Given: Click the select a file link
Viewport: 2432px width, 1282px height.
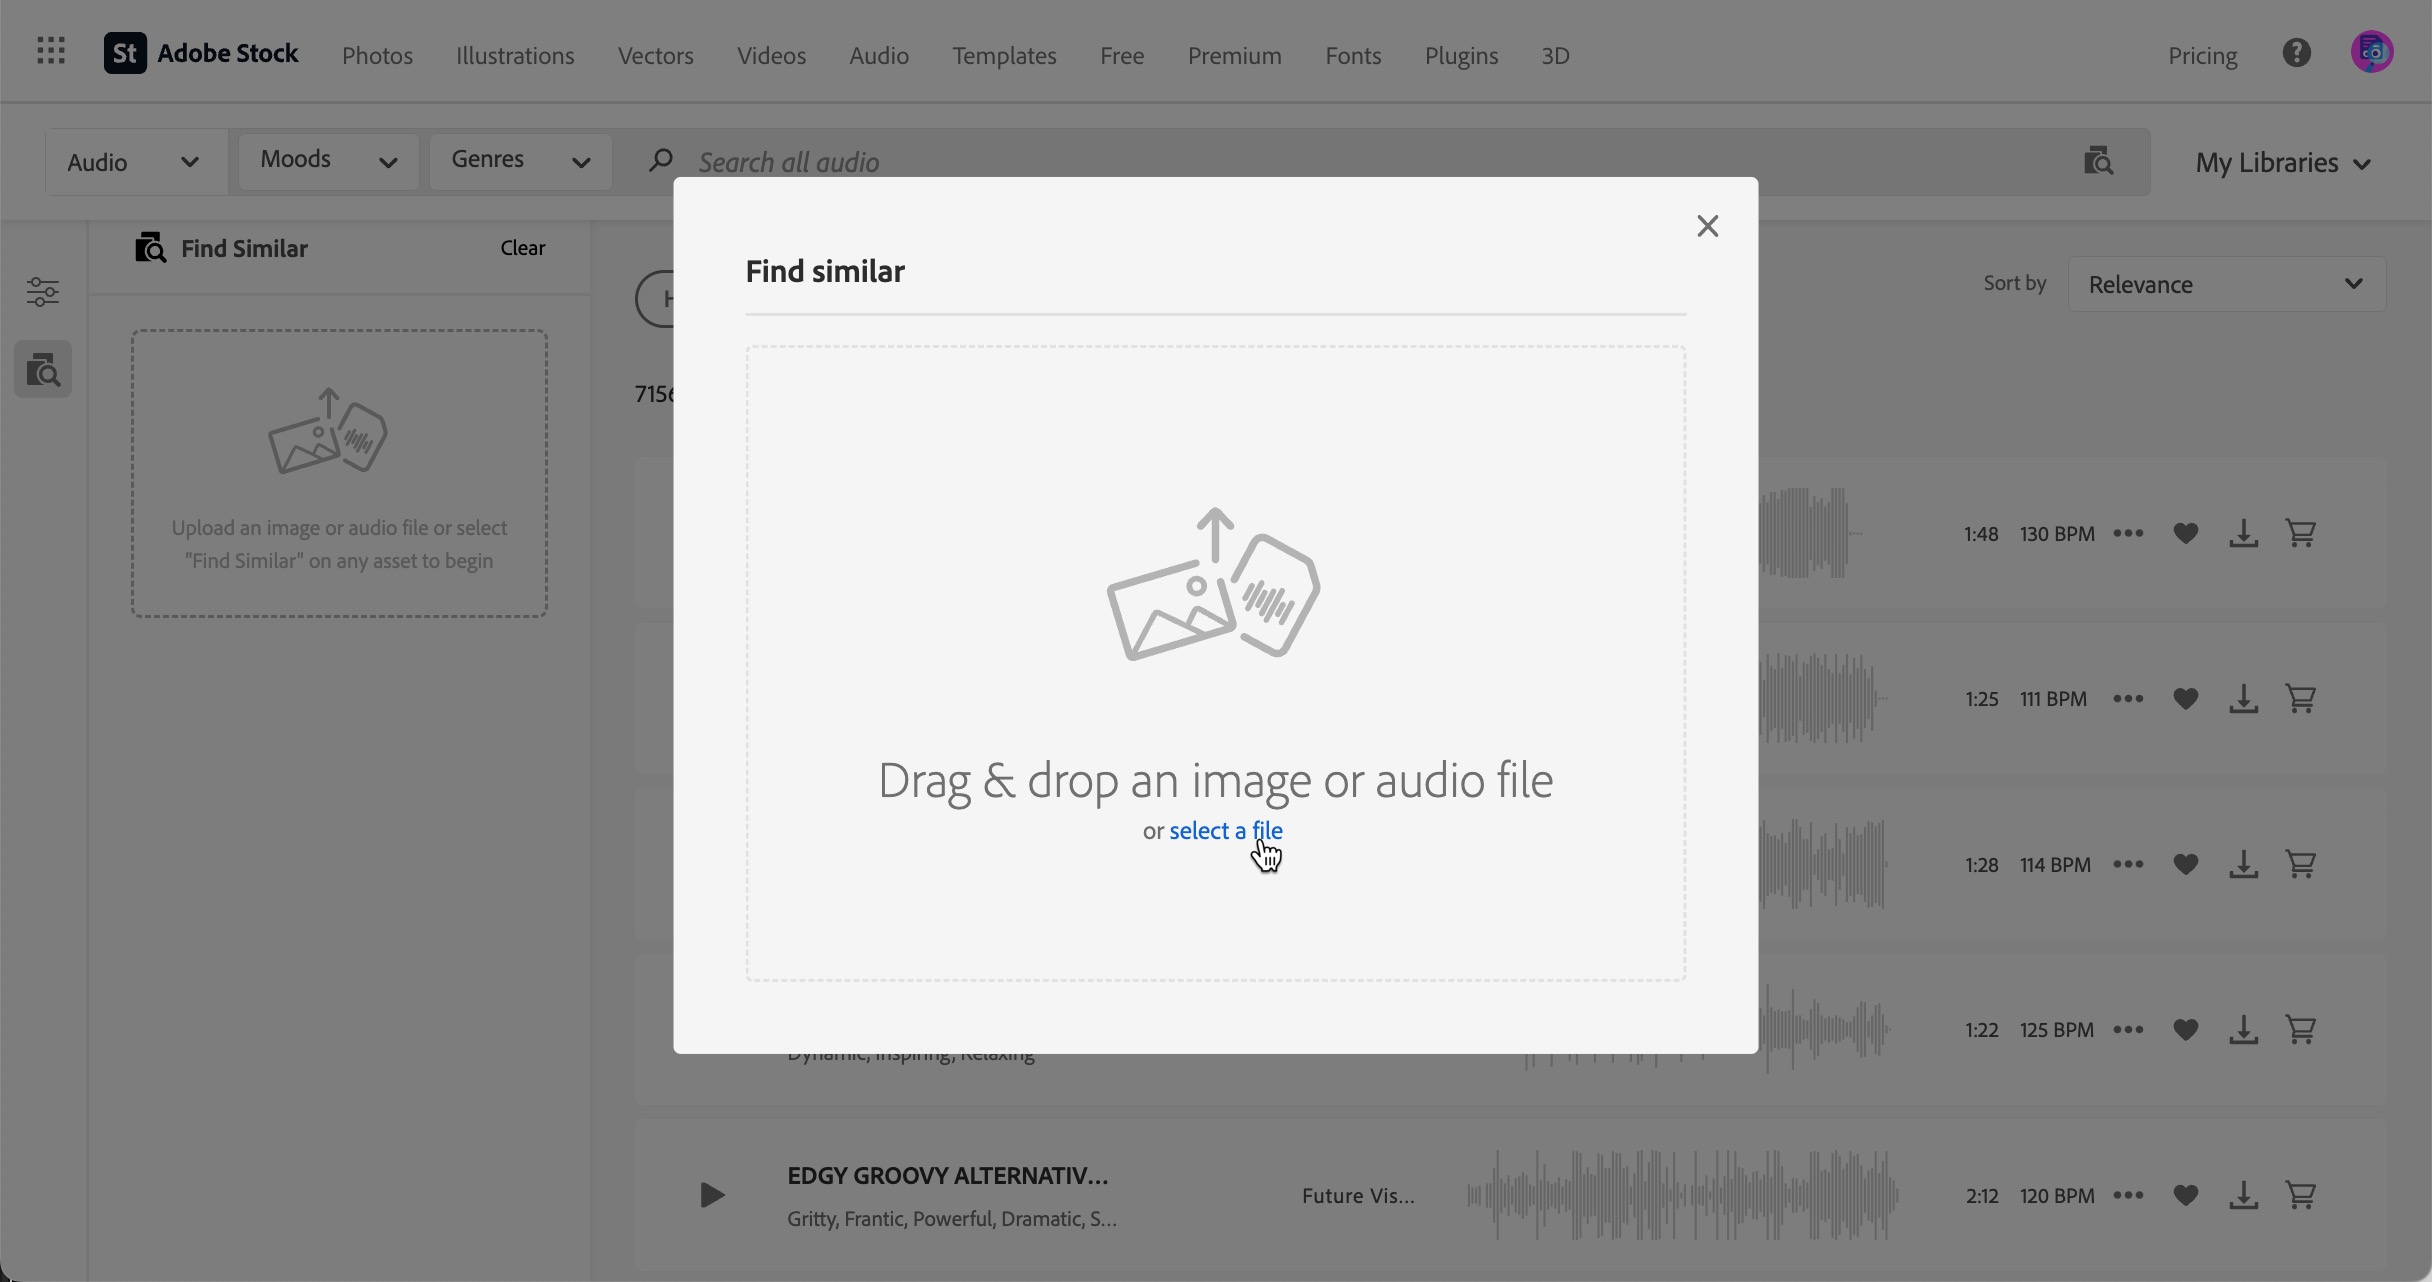Looking at the screenshot, I should point(1225,831).
